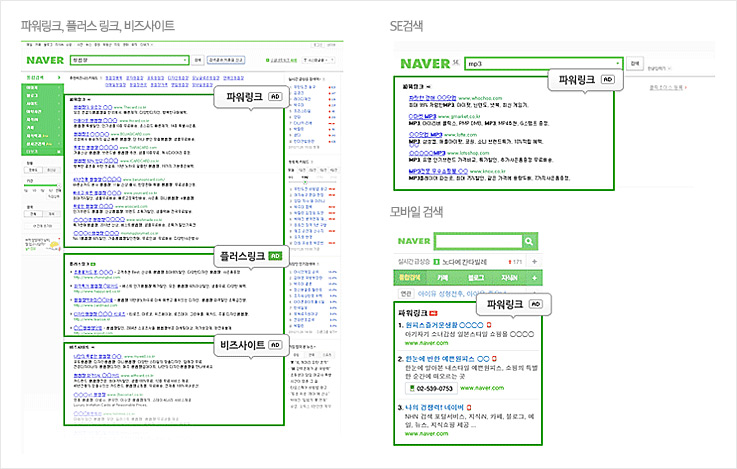Image resolution: width=737 pixels, height=469 pixels.
Task: Click the 파워링크 AD callout in SE검색
Action: 586,80
